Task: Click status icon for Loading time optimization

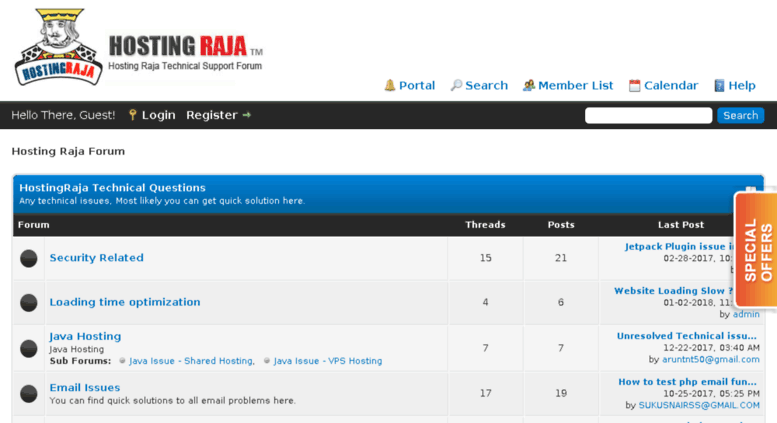Action: coord(29,303)
